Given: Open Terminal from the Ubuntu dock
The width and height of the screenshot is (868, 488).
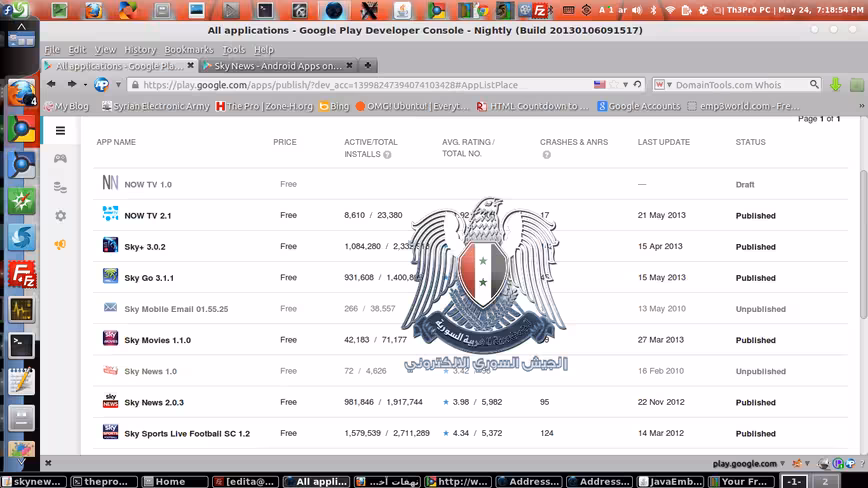Looking at the screenshot, I should point(21,346).
